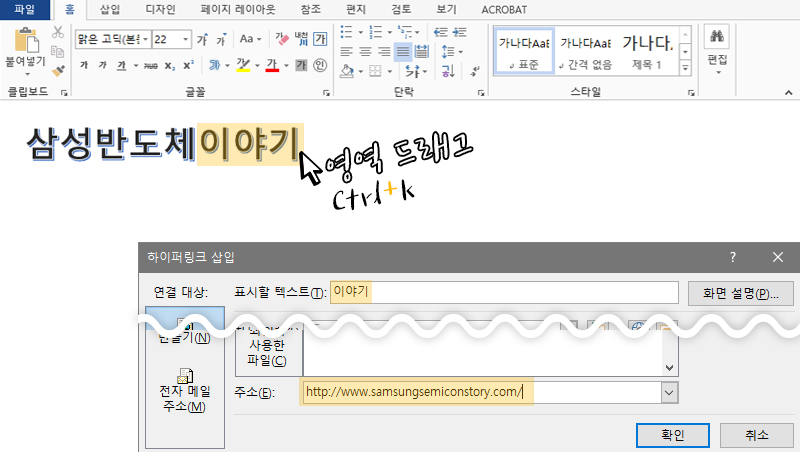
Task: Expand the styles gallery more arrow
Action: click(x=686, y=67)
